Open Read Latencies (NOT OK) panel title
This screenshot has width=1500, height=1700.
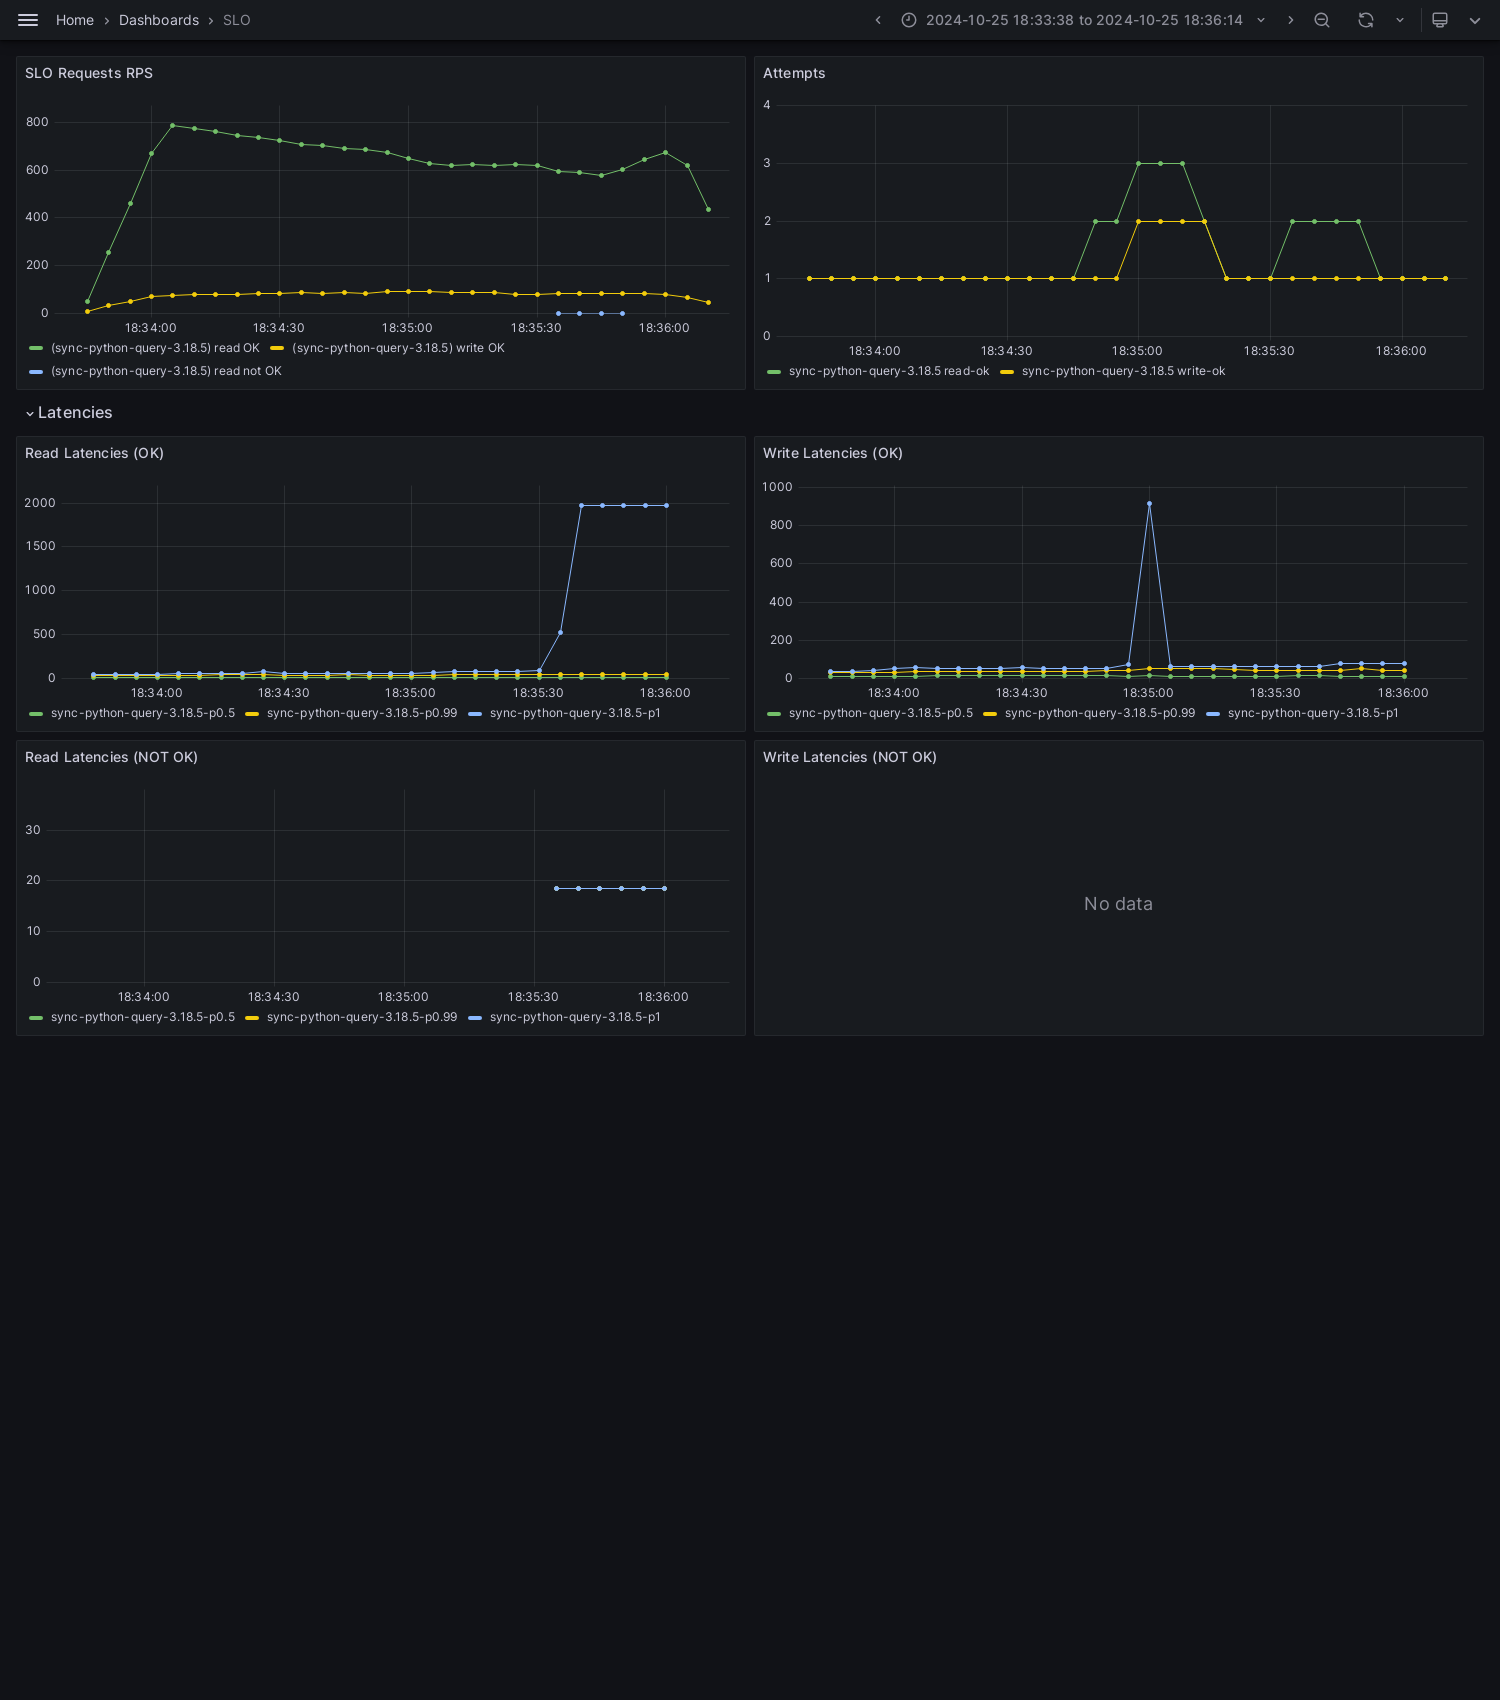coord(111,757)
